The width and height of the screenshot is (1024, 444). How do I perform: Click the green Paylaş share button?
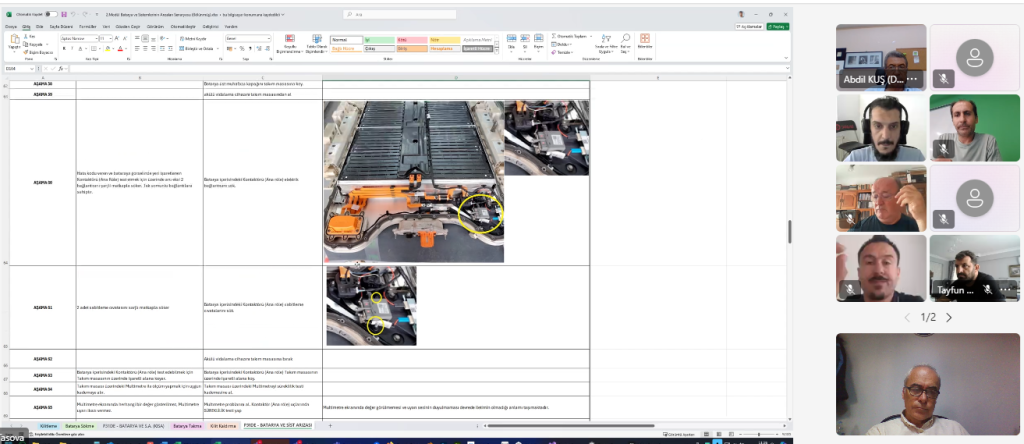[777, 27]
